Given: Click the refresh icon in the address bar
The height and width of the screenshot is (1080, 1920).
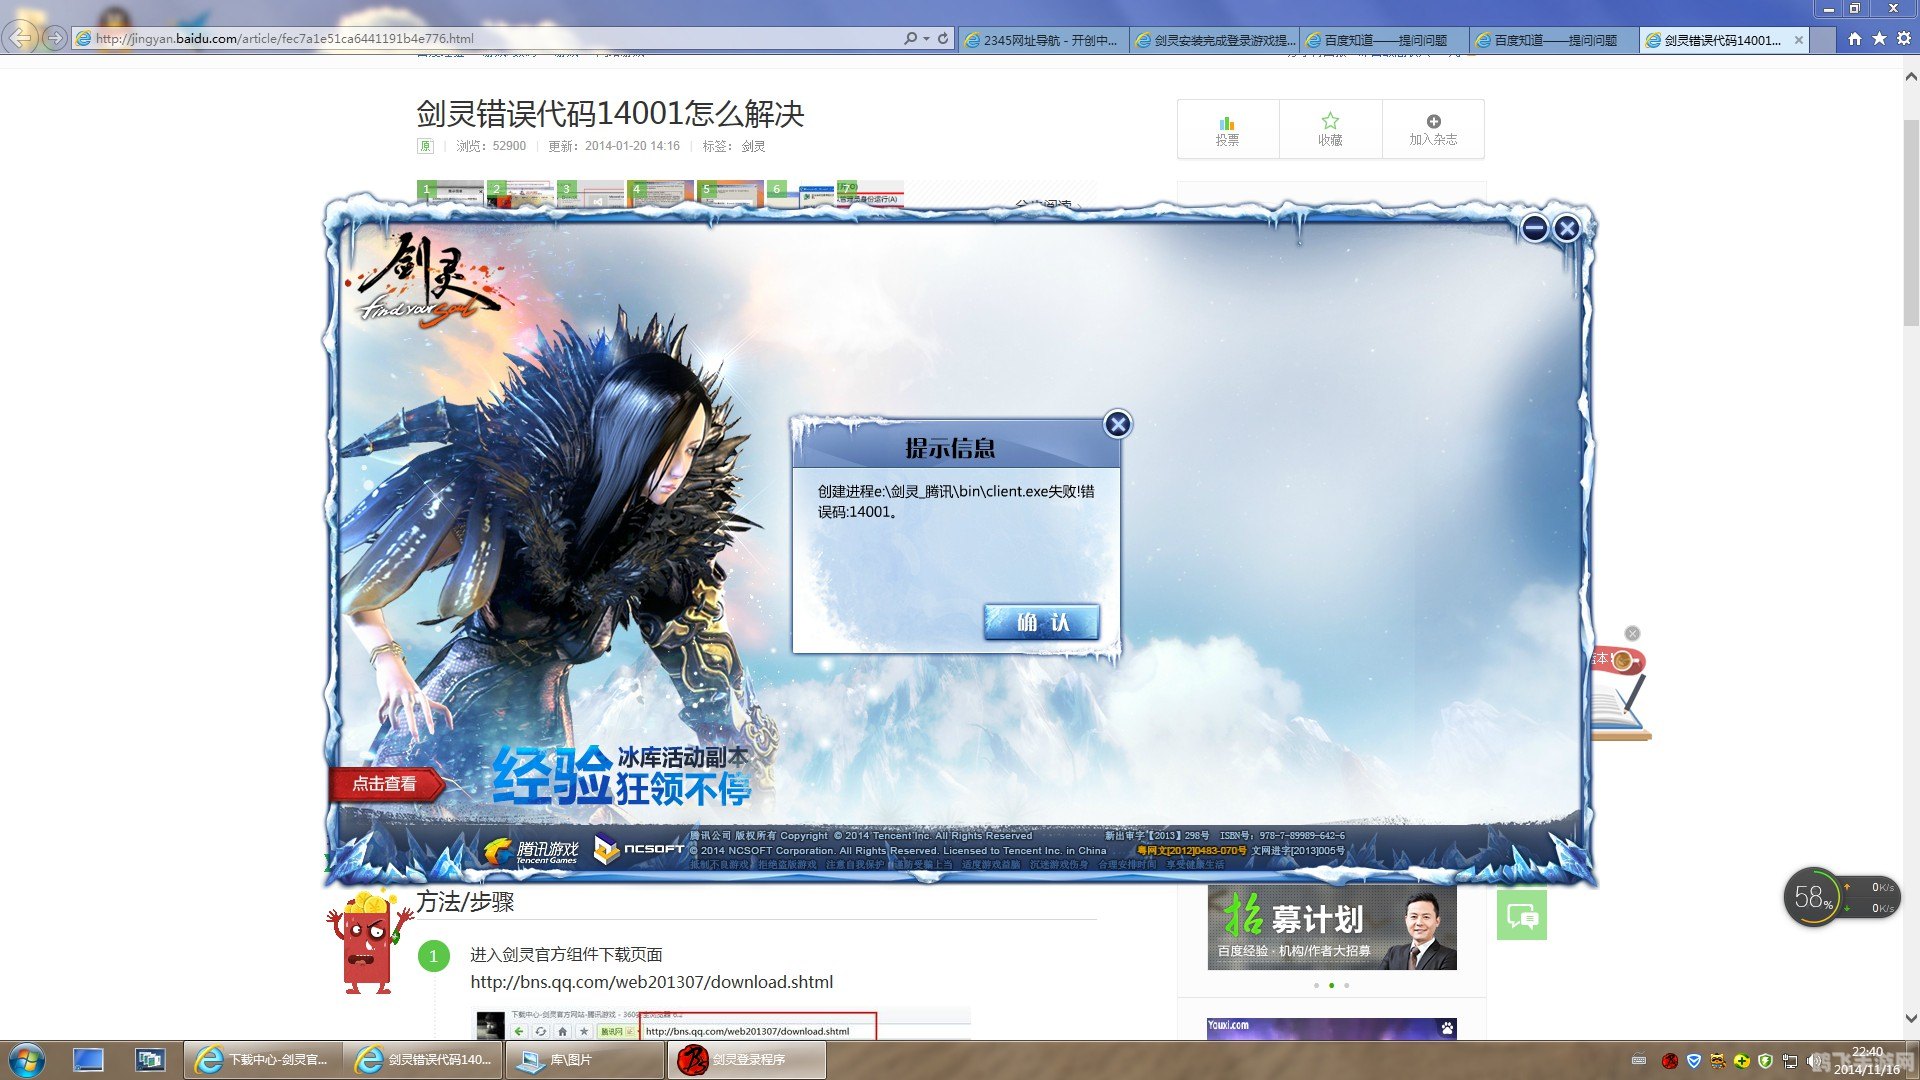Looking at the screenshot, I should tap(940, 38).
